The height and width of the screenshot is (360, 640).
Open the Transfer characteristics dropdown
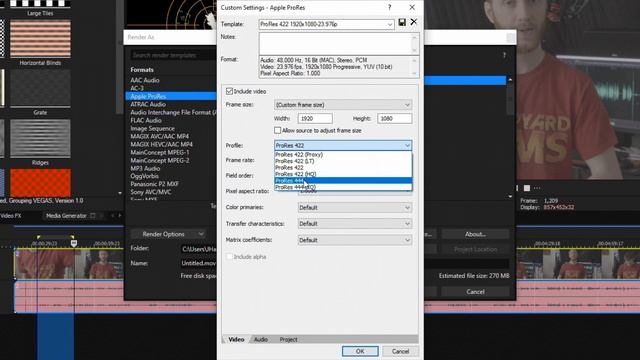[x=355, y=224]
